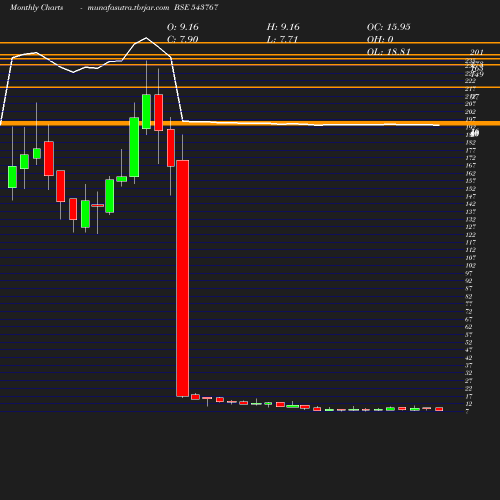Viewport: 500px width, 500px height.
Task: Click the "Monthly Charts" title text
Action: click(37, 8)
